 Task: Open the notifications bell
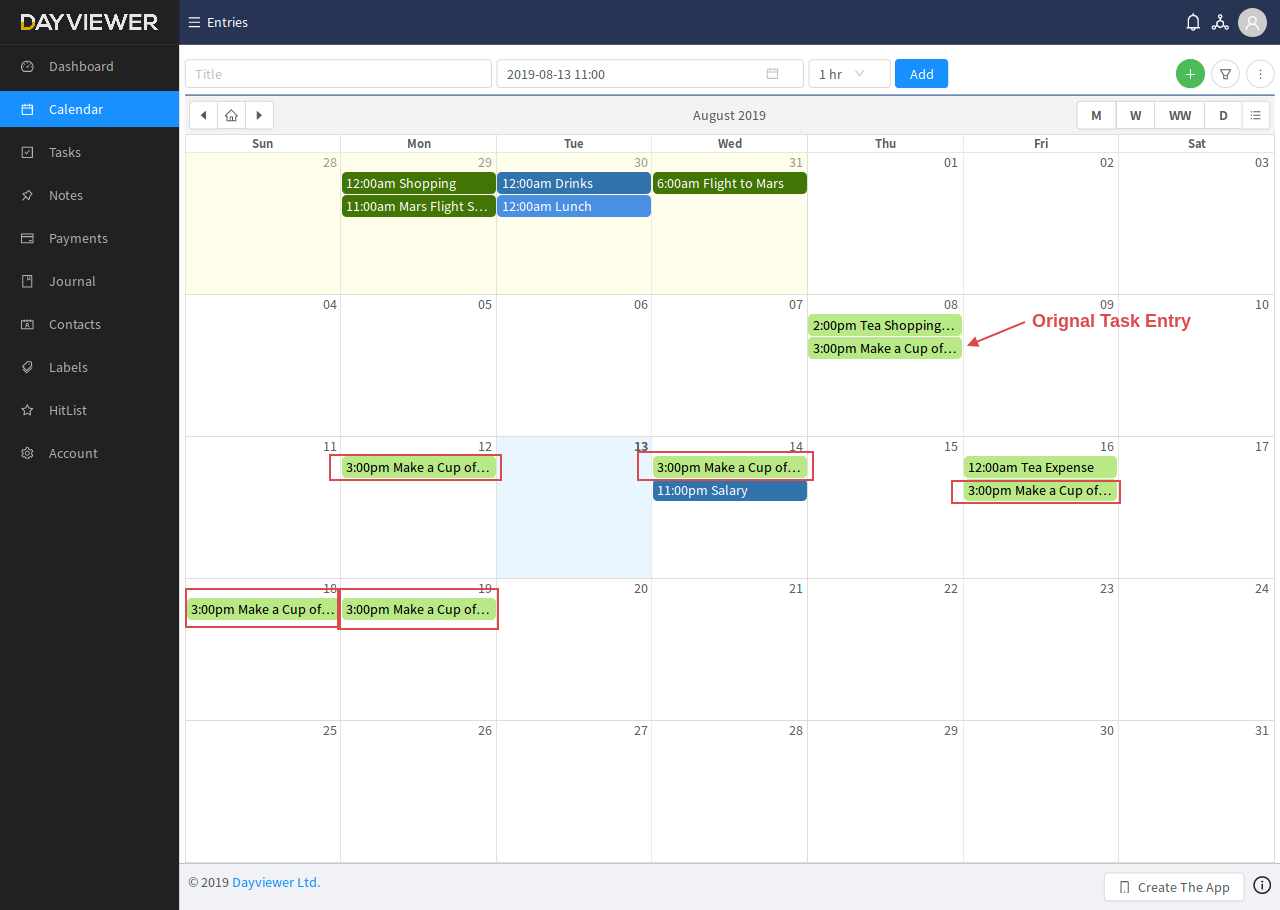point(1193,22)
